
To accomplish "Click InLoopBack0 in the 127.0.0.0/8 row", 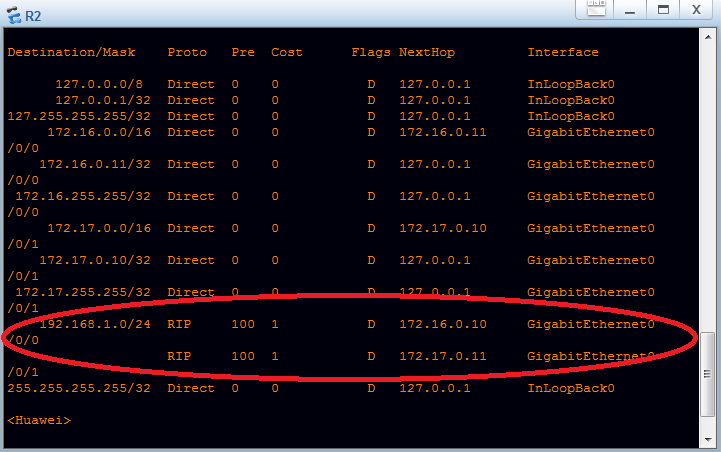I will tap(571, 84).
